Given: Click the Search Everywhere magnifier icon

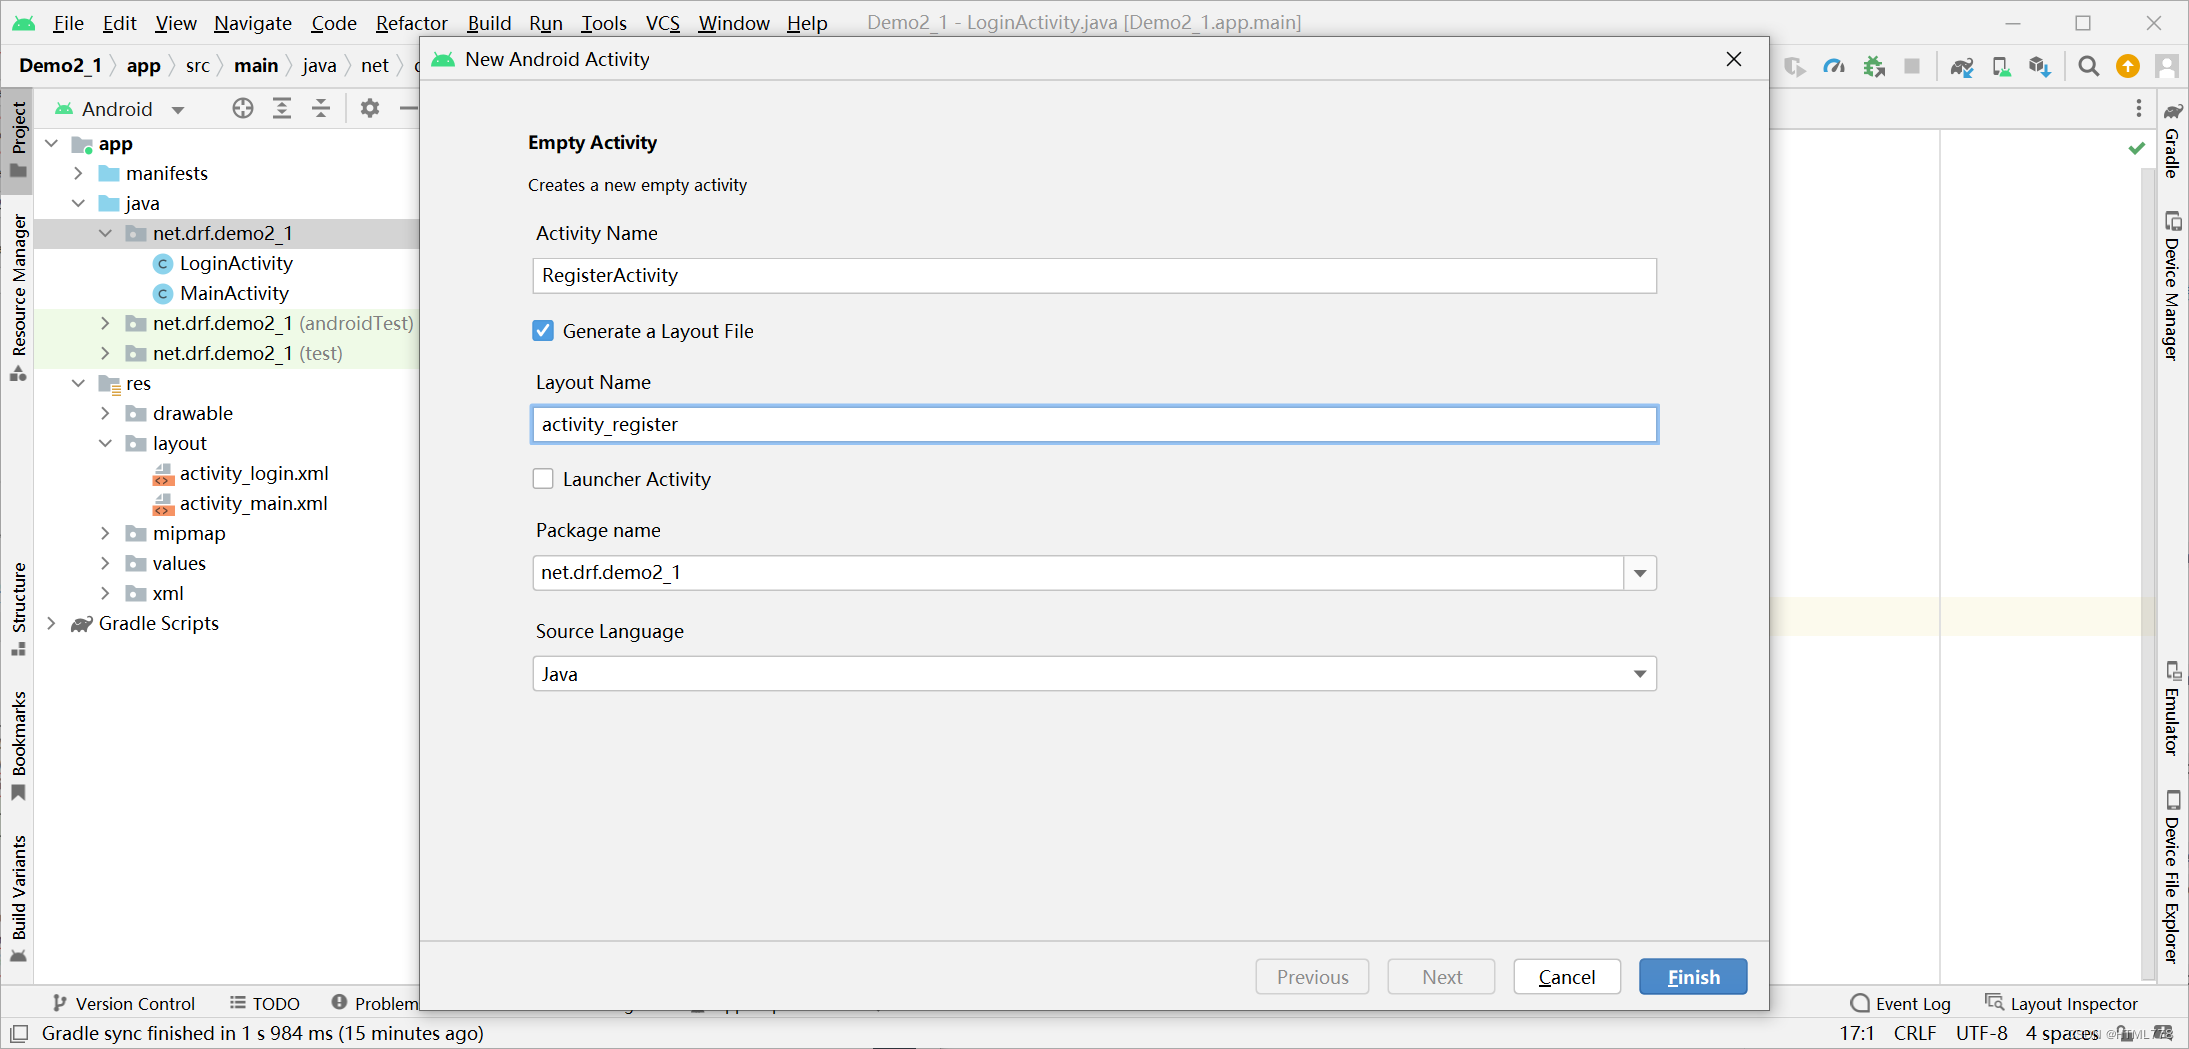Looking at the screenshot, I should pos(2088,66).
